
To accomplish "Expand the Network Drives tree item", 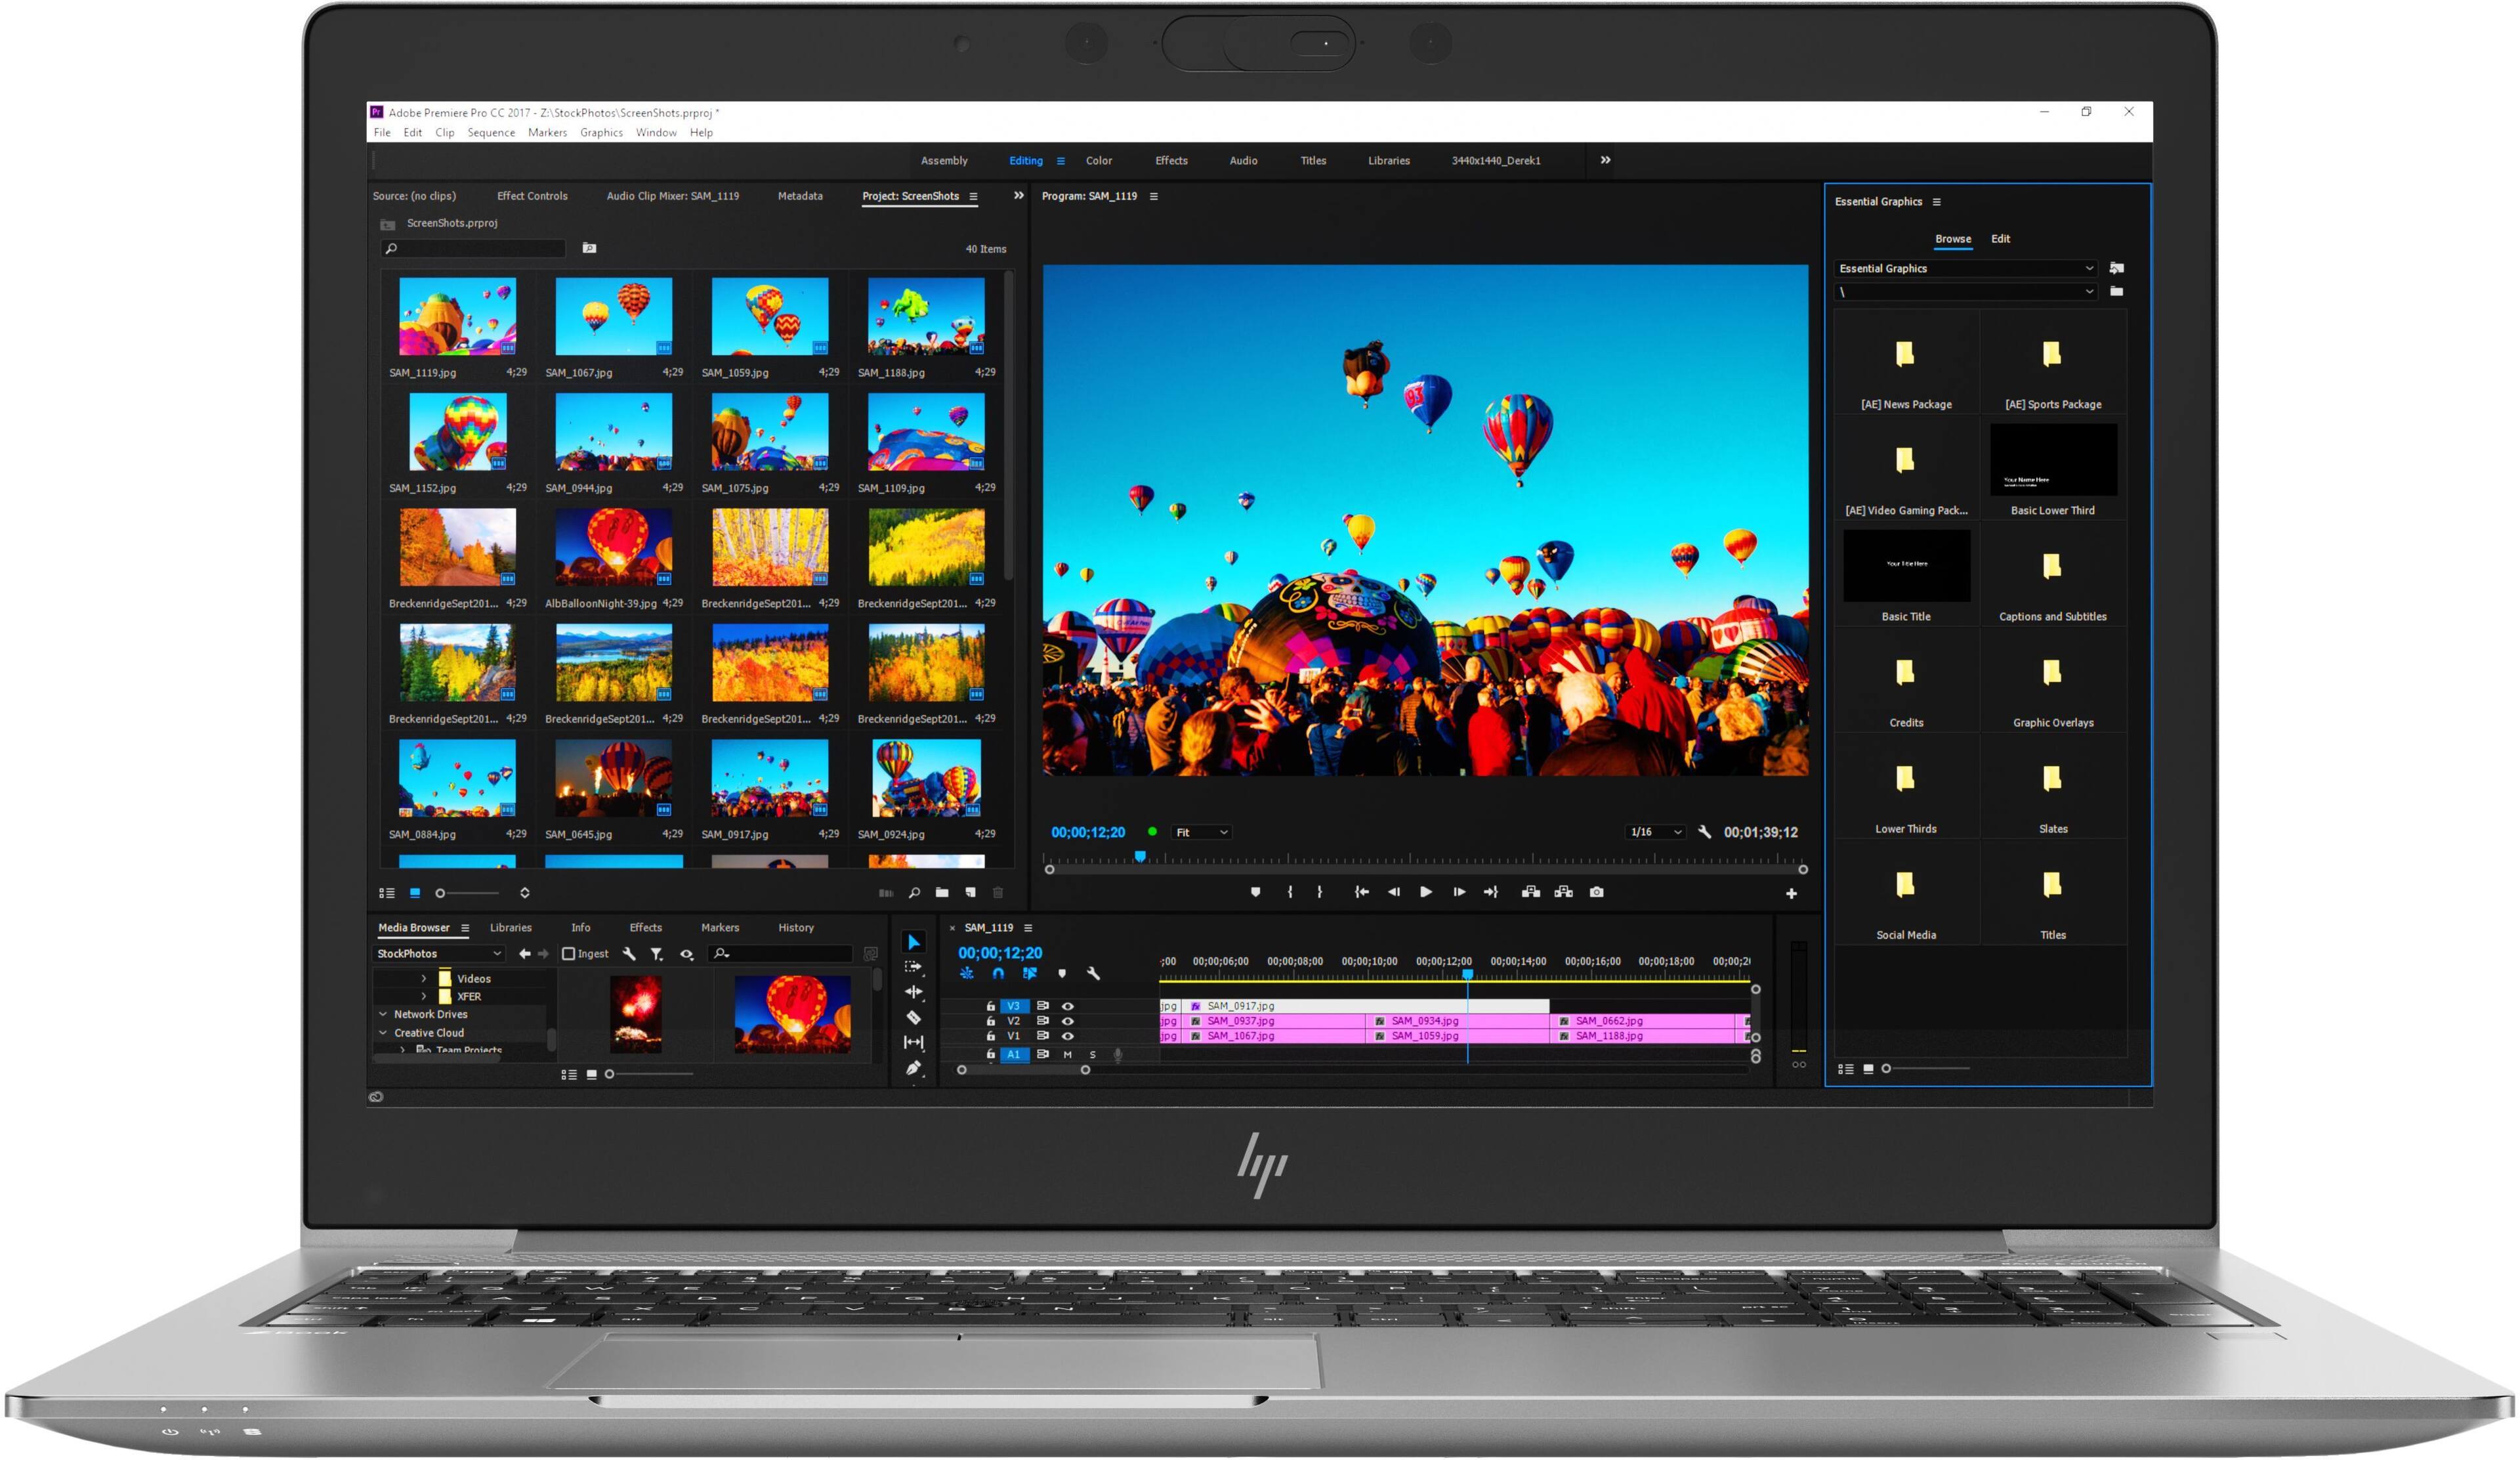I will coord(383,1014).
